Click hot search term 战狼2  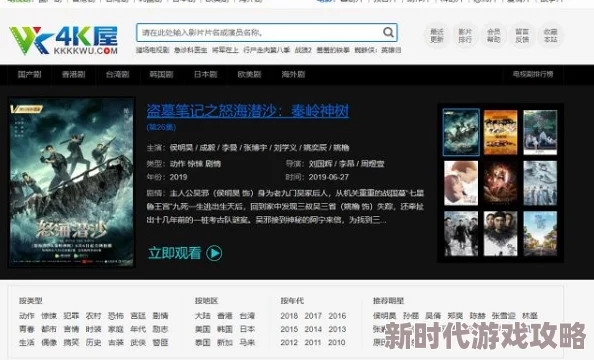pos(303,50)
